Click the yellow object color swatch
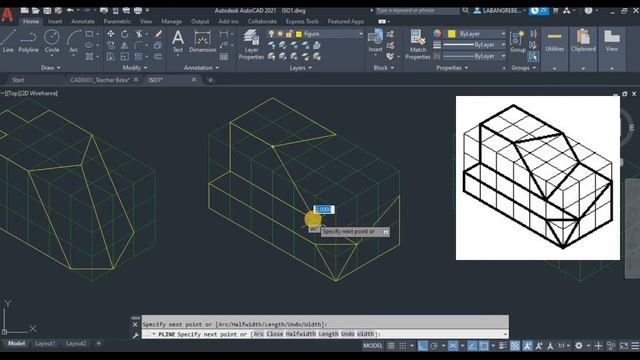Image resolution: width=640 pixels, height=360 pixels. 451,34
